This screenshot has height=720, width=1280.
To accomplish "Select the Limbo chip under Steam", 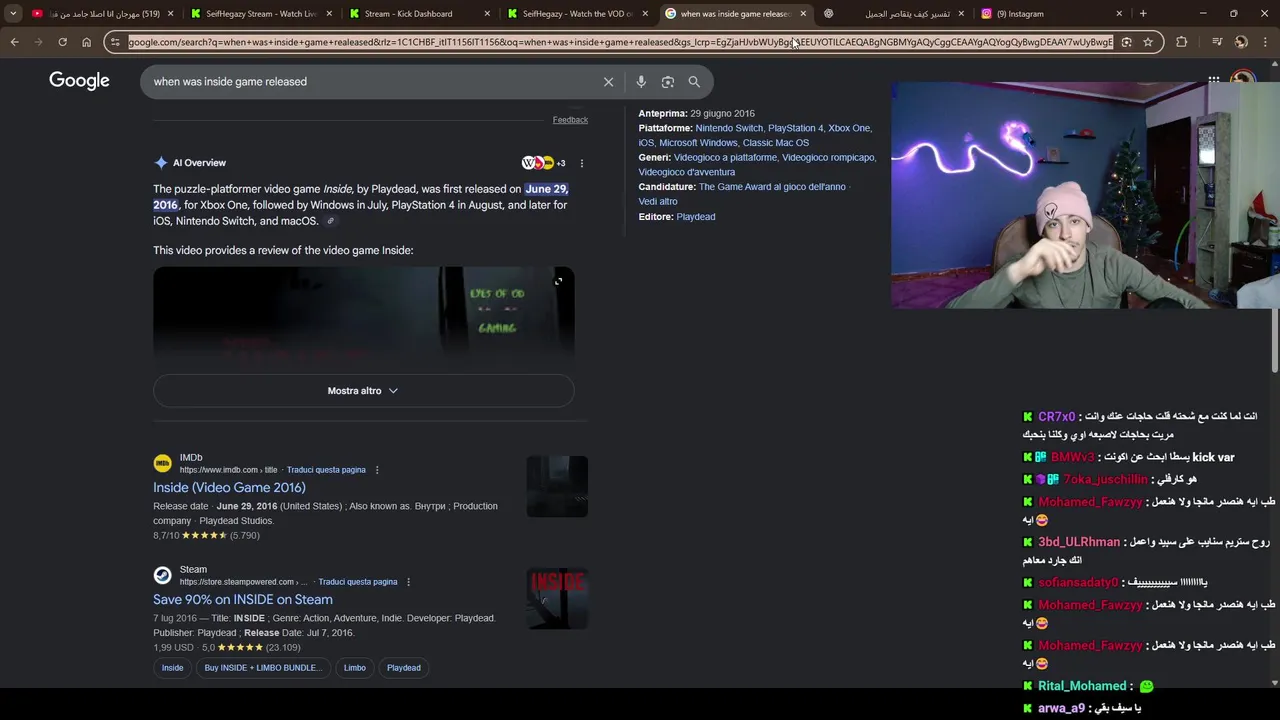I will pyautogui.click(x=355, y=668).
